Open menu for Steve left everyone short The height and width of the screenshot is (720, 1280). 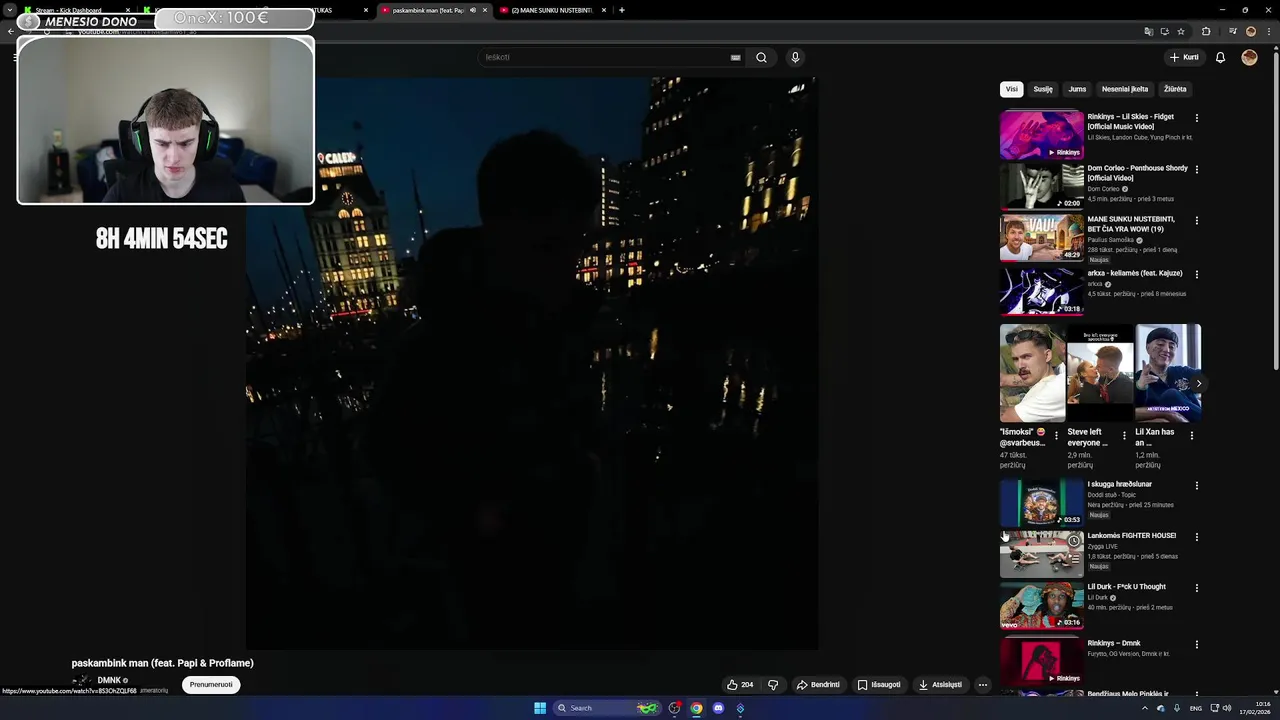click(x=1124, y=436)
